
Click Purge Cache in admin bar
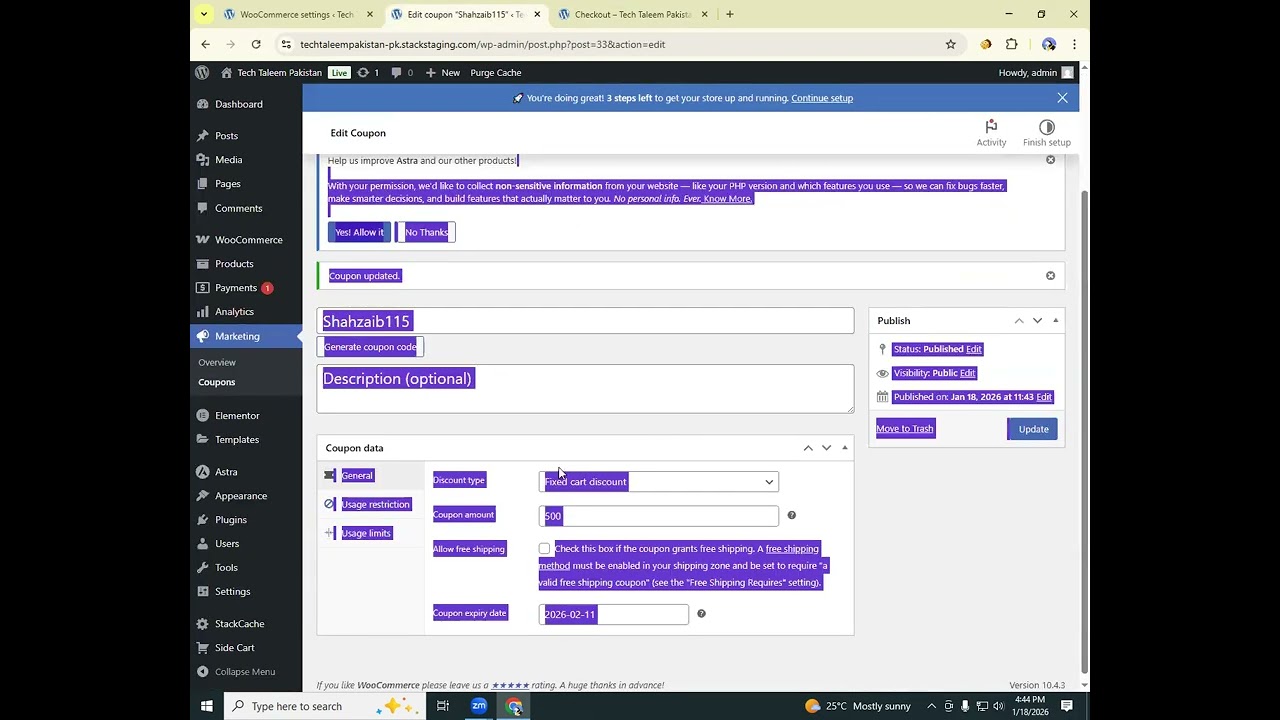tap(496, 72)
